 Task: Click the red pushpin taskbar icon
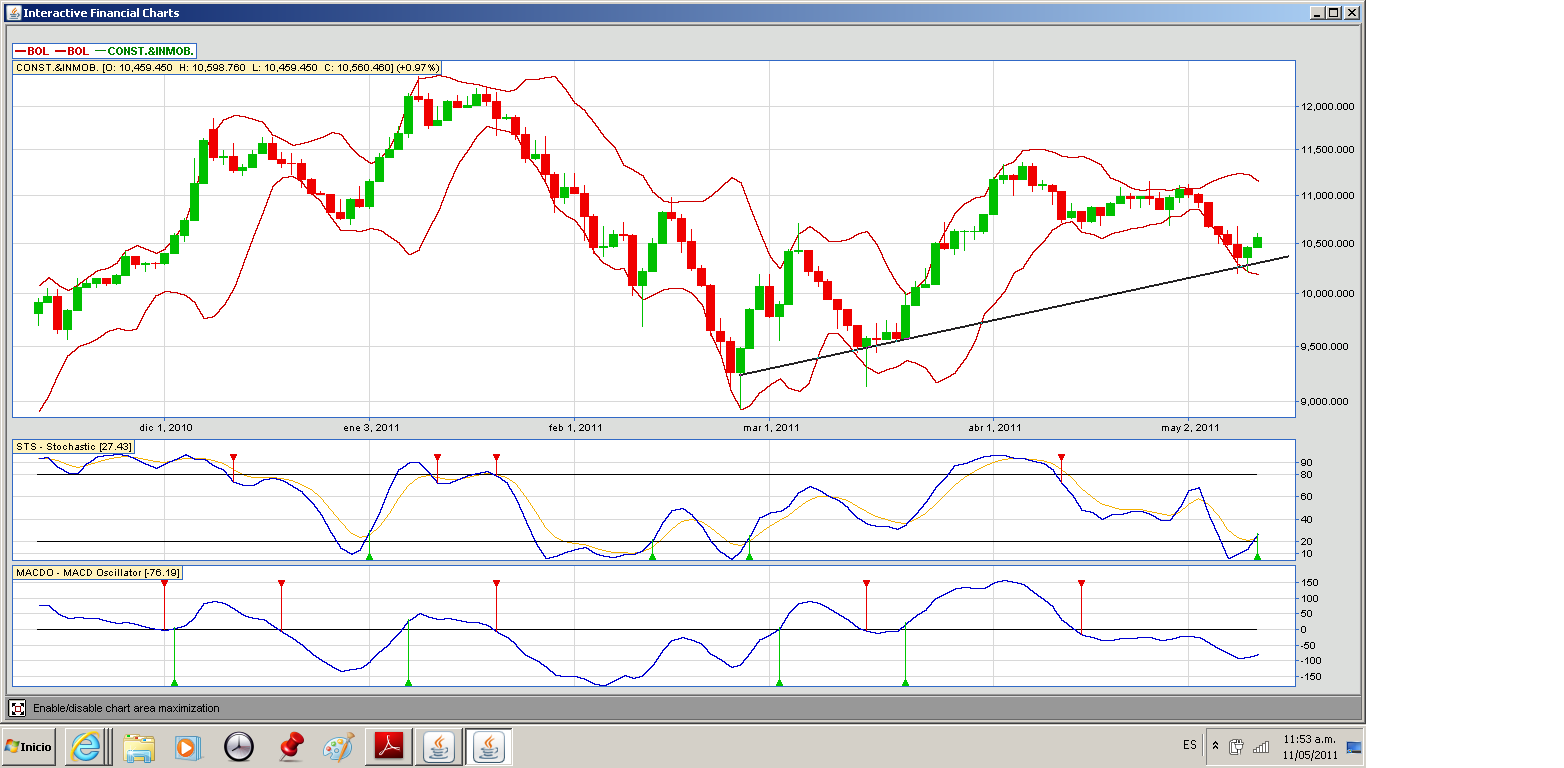[290, 746]
